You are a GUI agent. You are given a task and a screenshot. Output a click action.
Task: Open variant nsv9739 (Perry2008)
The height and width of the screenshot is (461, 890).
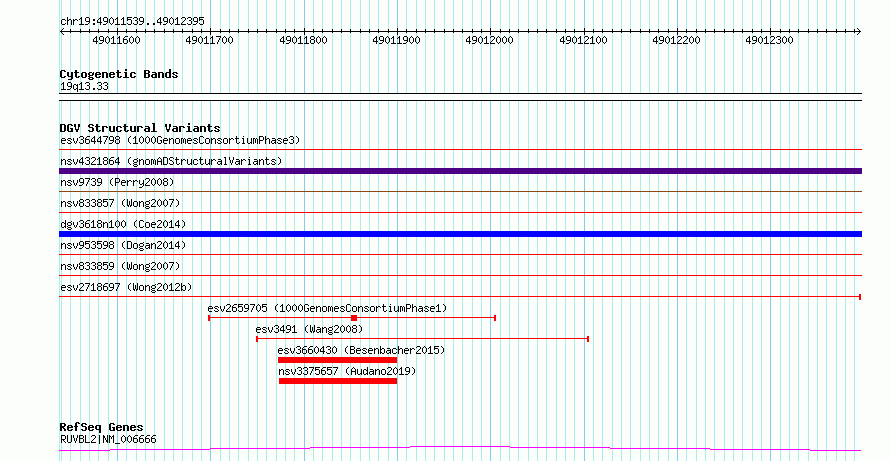(x=117, y=182)
